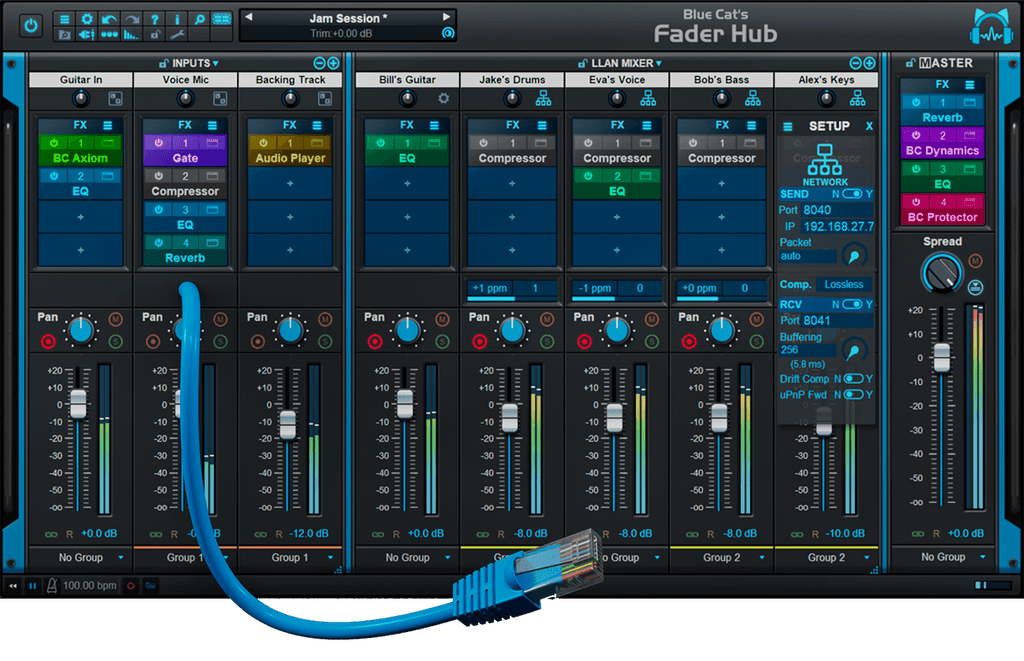Open Bill's Guitar channel gear settings
Viewport: 1024px width, 661px height.
coord(443,99)
